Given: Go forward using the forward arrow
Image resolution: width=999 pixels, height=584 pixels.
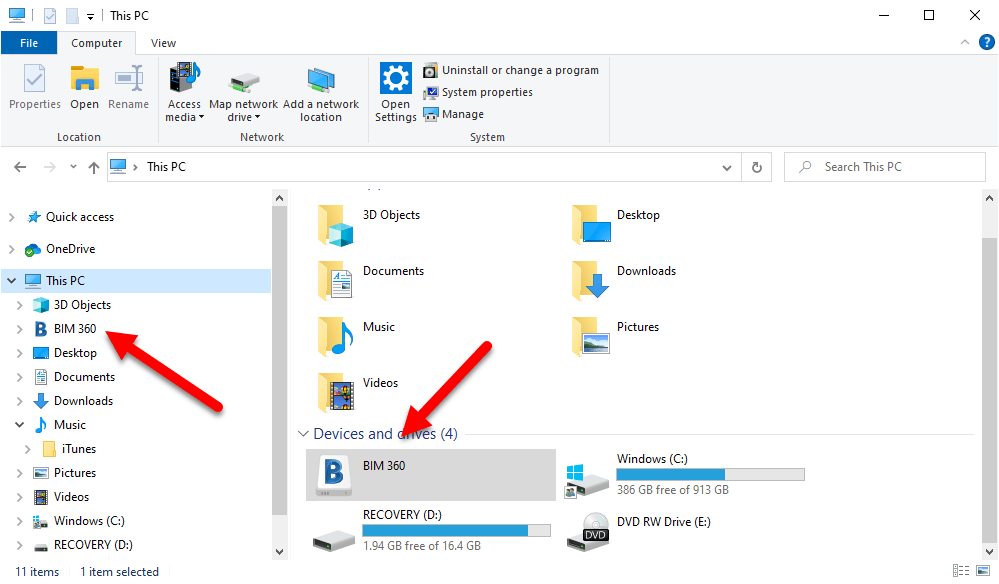Looking at the screenshot, I should (x=50, y=167).
